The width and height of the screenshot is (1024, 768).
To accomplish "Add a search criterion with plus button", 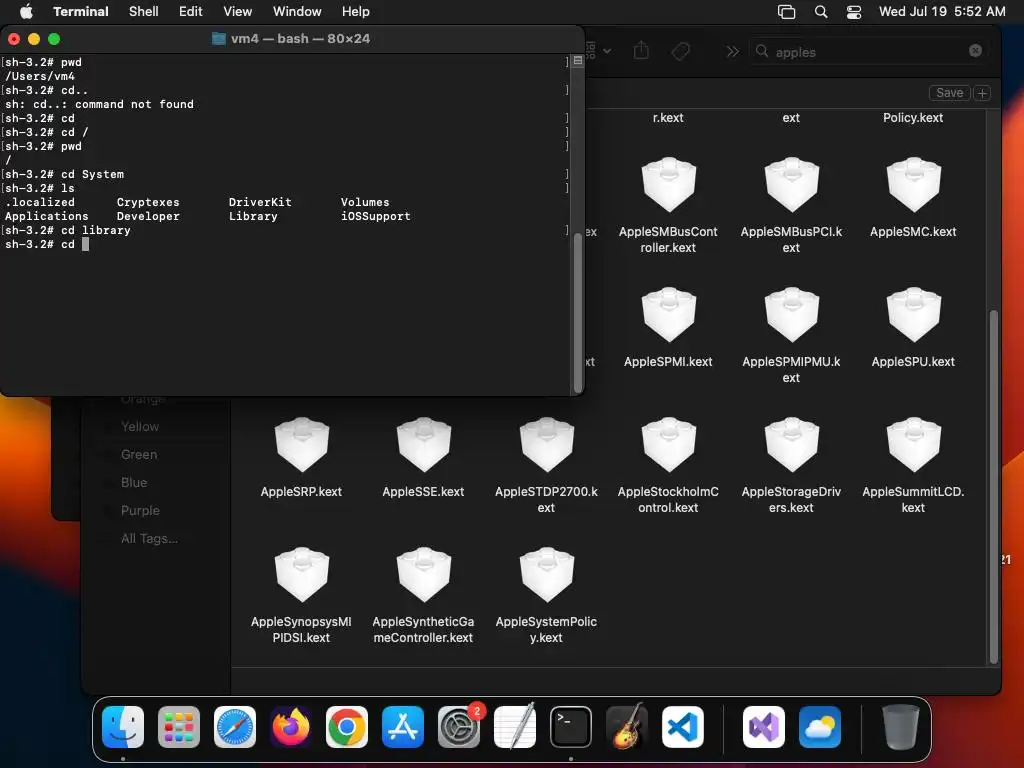I will click(982, 93).
